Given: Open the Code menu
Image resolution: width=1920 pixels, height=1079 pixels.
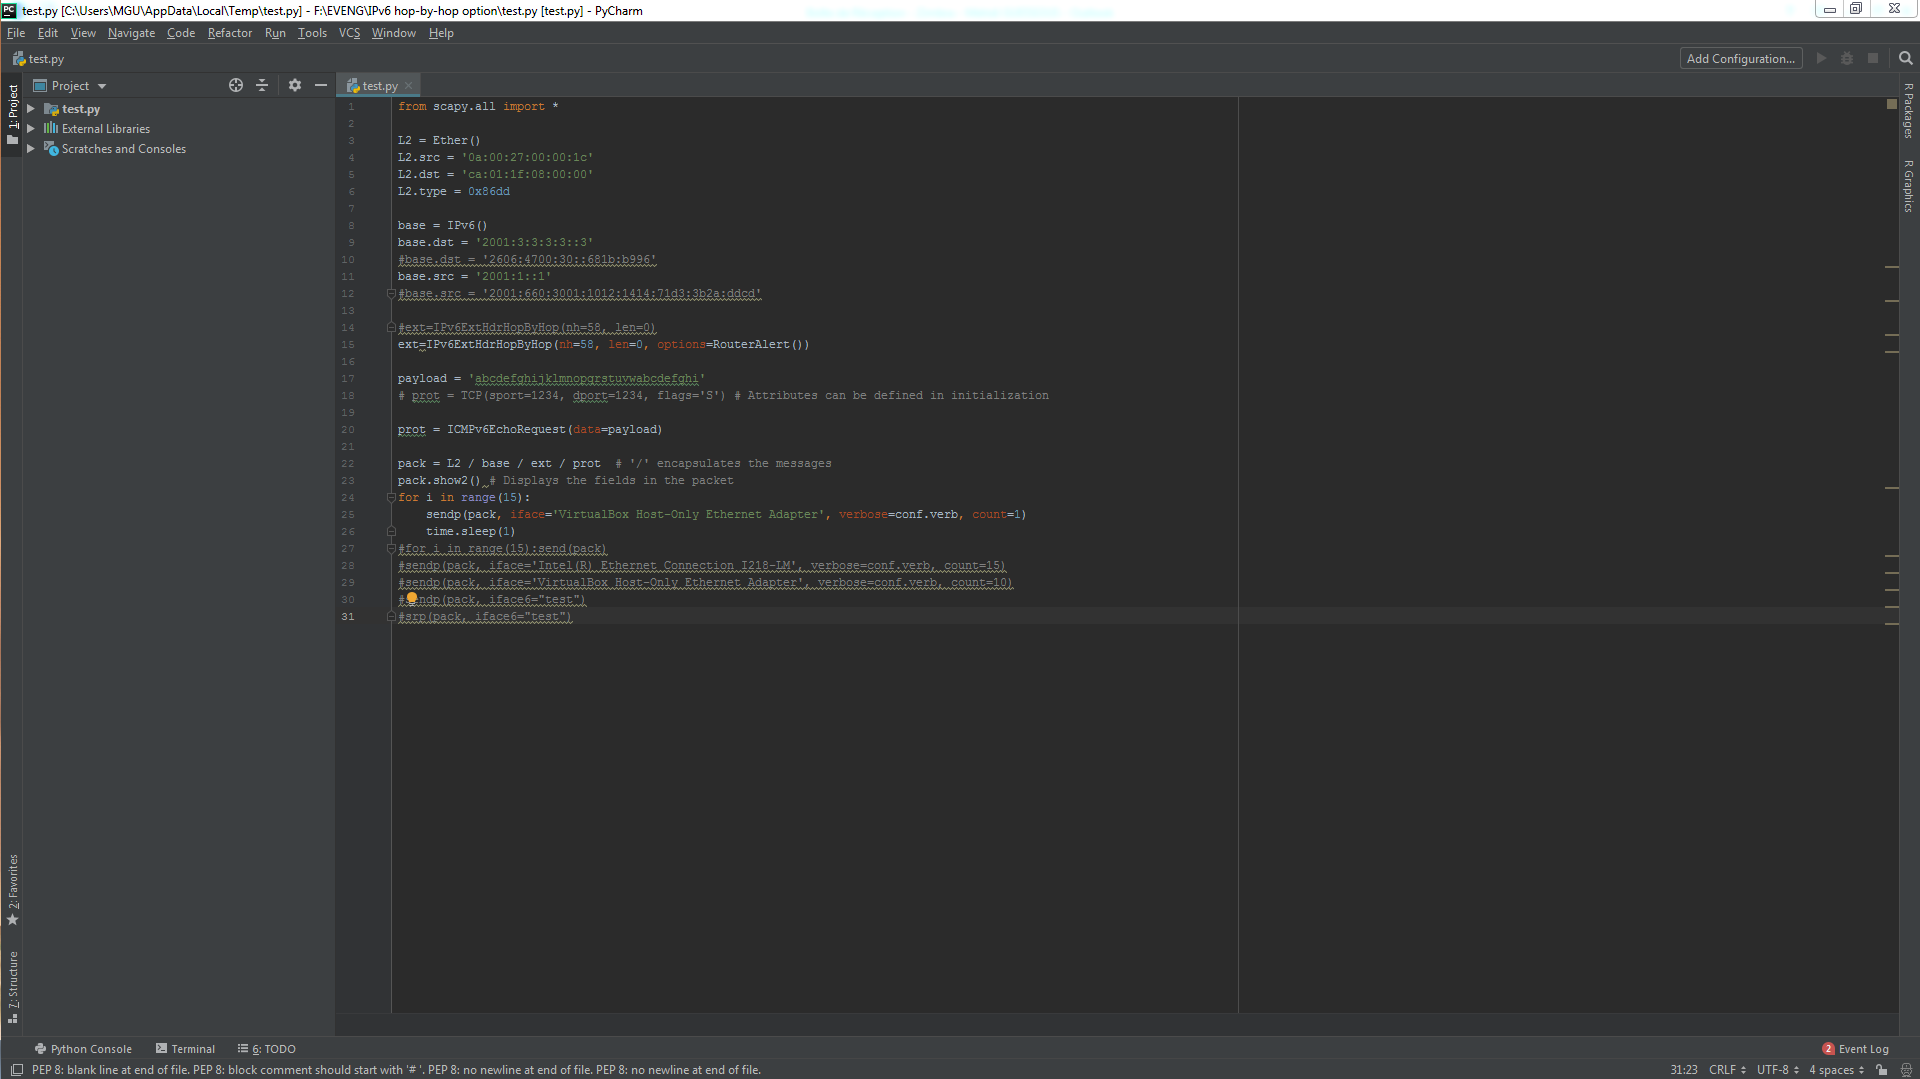Looking at the screenshot, I should tap(181, 33).
